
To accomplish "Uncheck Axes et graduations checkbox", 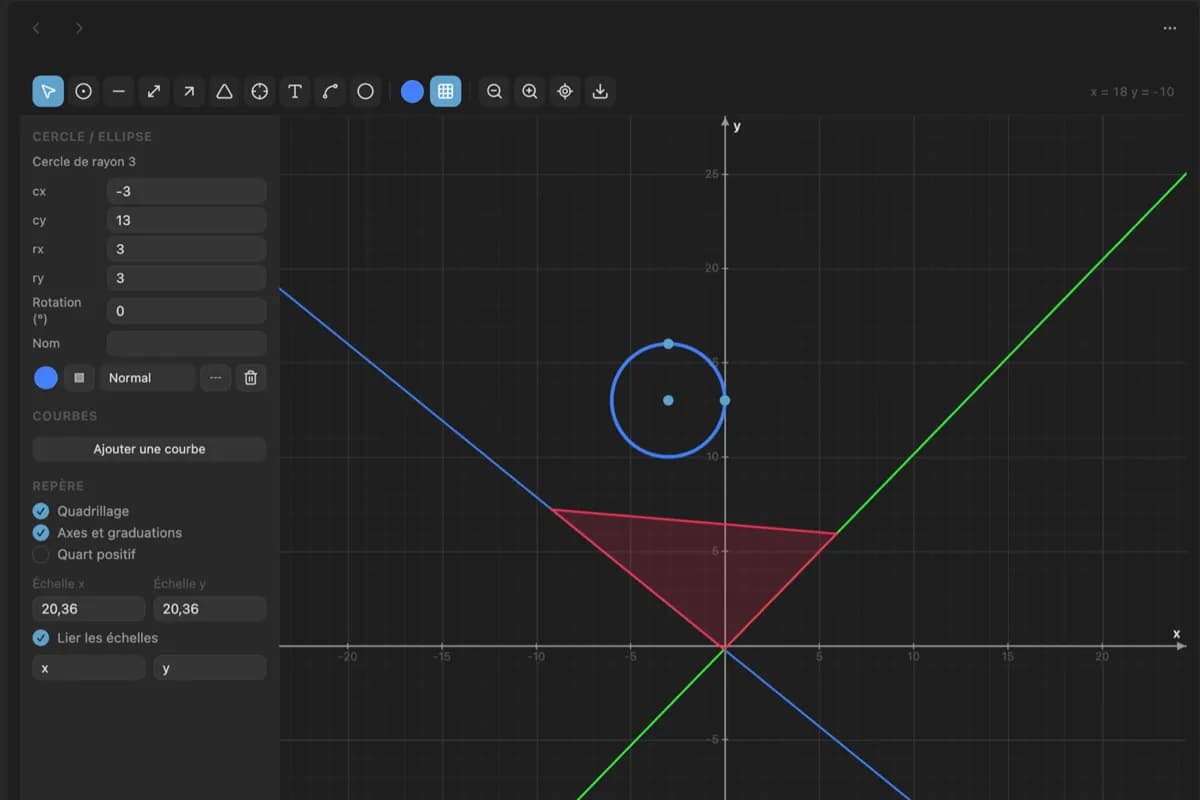I will tap(41, 533).
